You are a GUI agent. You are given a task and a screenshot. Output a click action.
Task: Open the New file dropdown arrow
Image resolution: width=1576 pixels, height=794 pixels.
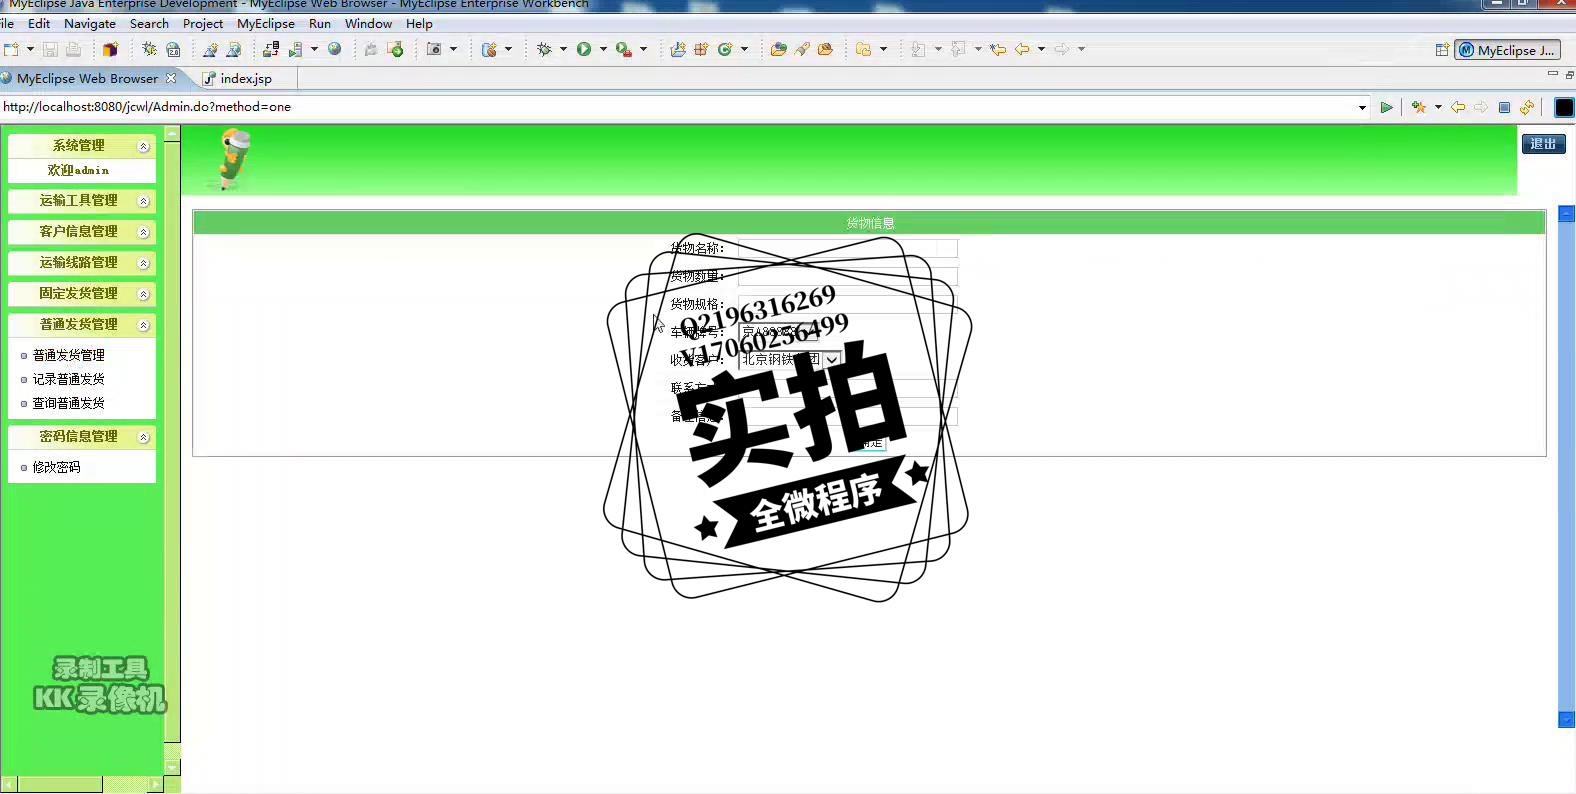[x=30, y=49]
